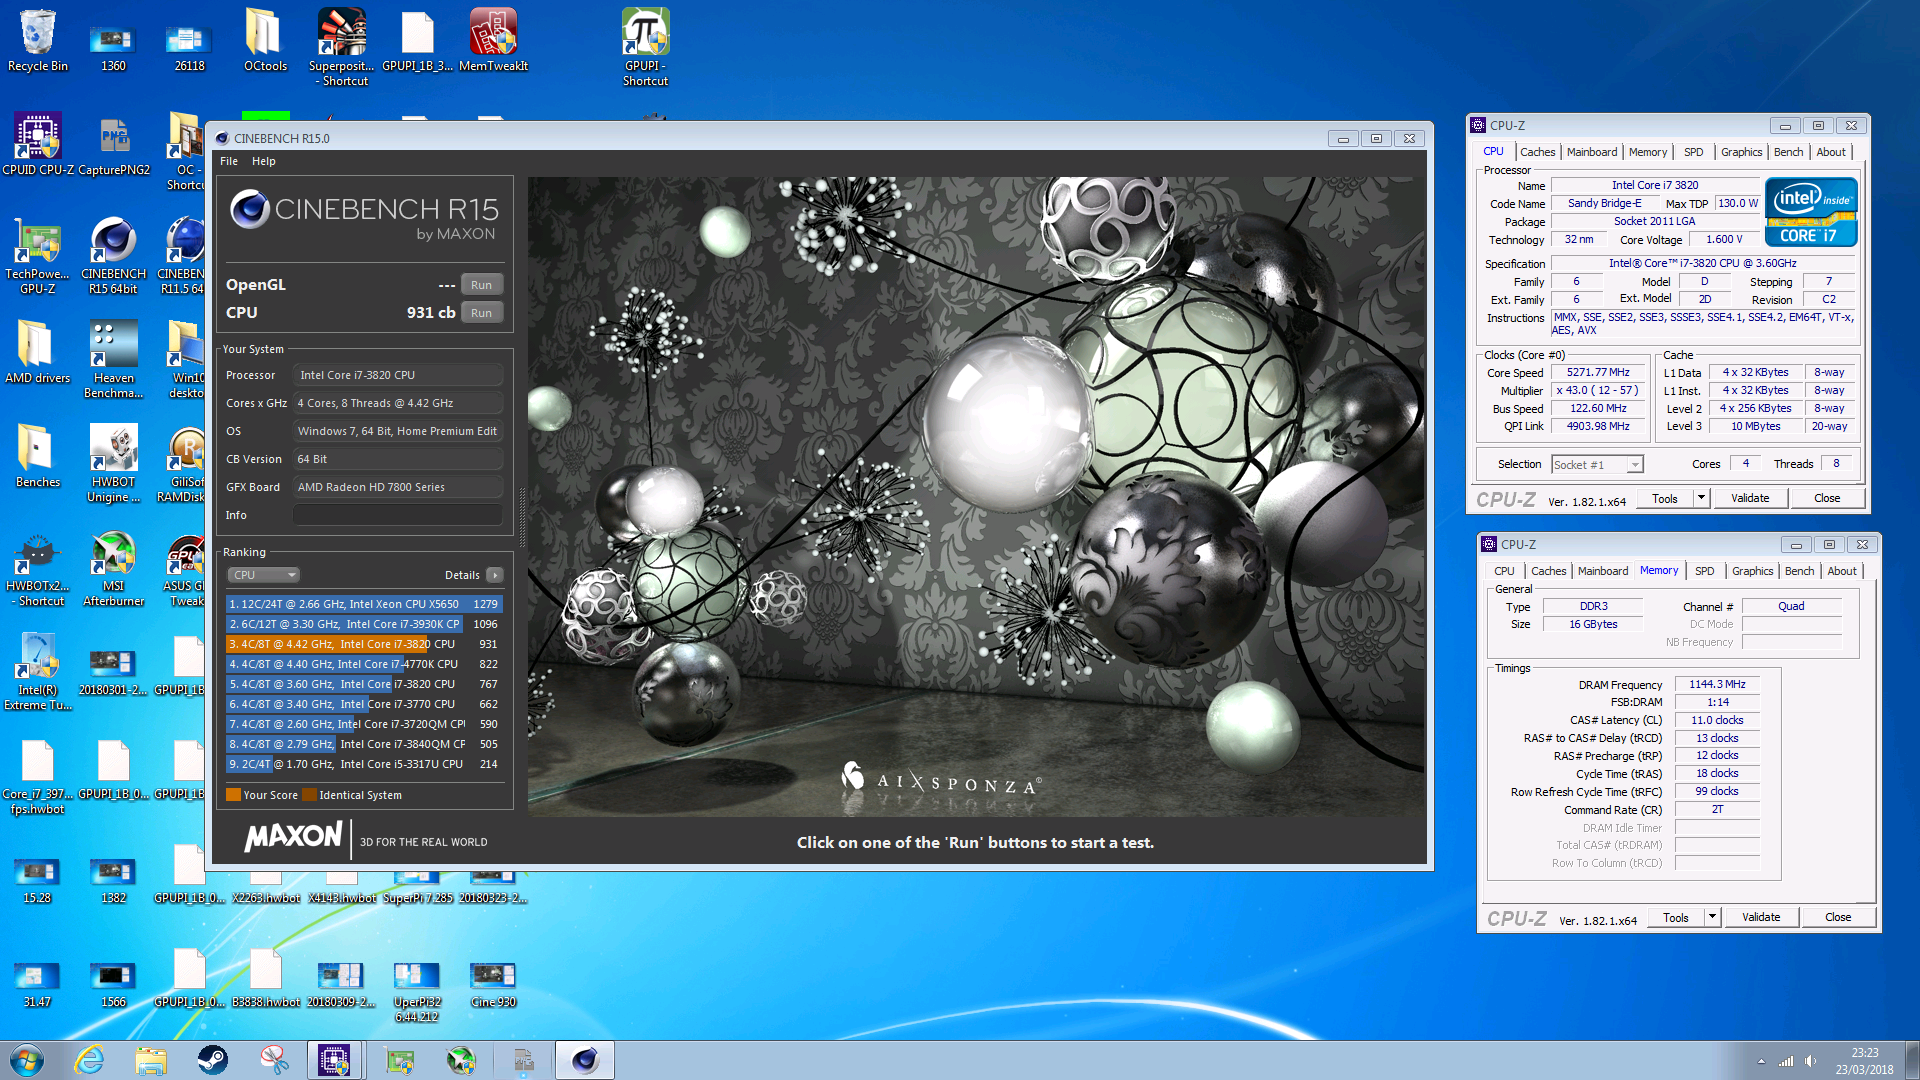
Task: Open the CPU ranking type dropdown
Action: coord(264,575)
